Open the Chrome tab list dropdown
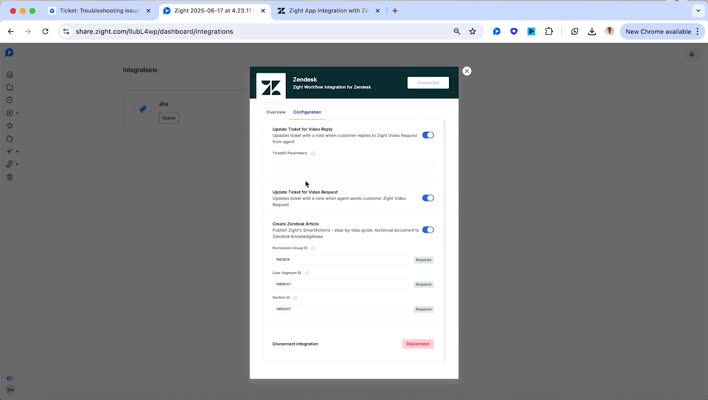708x400 pixels. point(698,10)
